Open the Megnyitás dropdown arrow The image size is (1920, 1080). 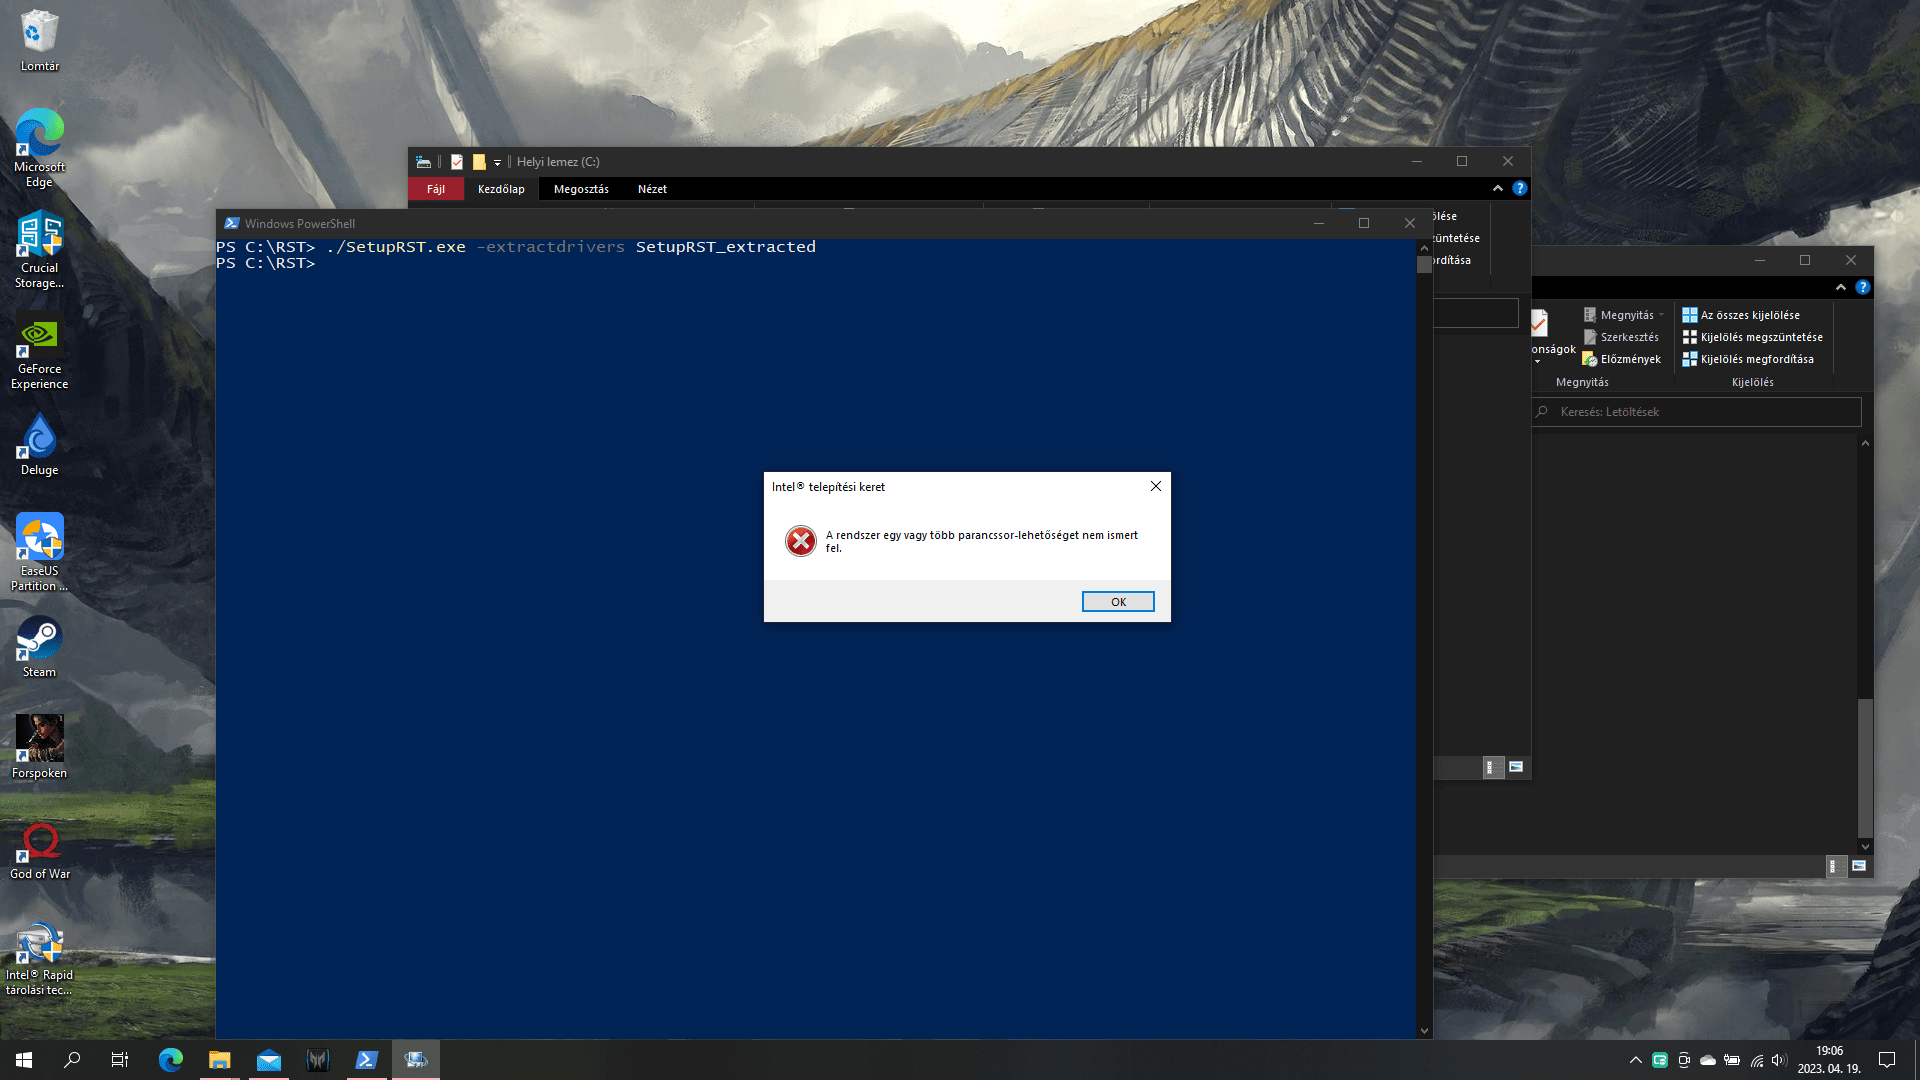[1663, 314]
